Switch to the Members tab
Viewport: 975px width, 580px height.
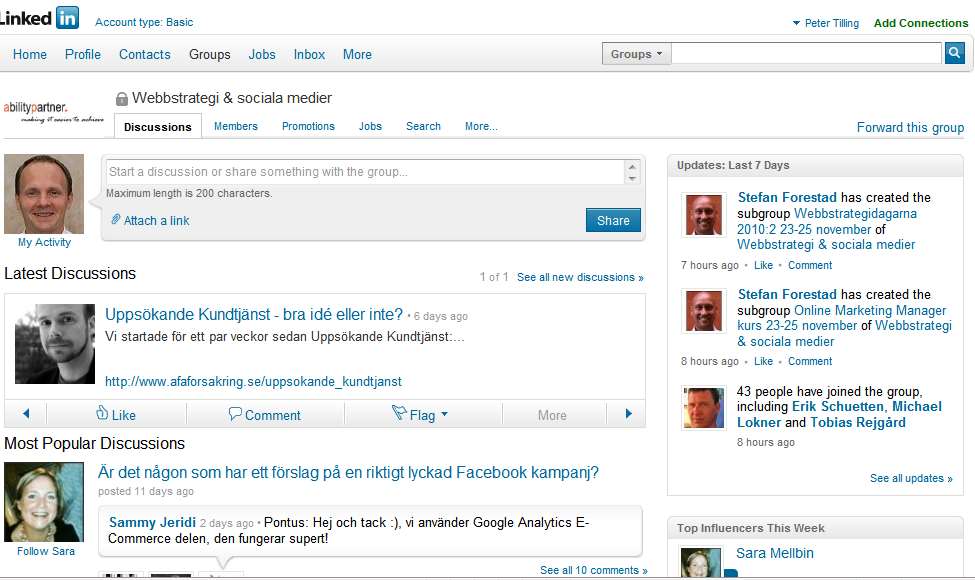(236, 126)
